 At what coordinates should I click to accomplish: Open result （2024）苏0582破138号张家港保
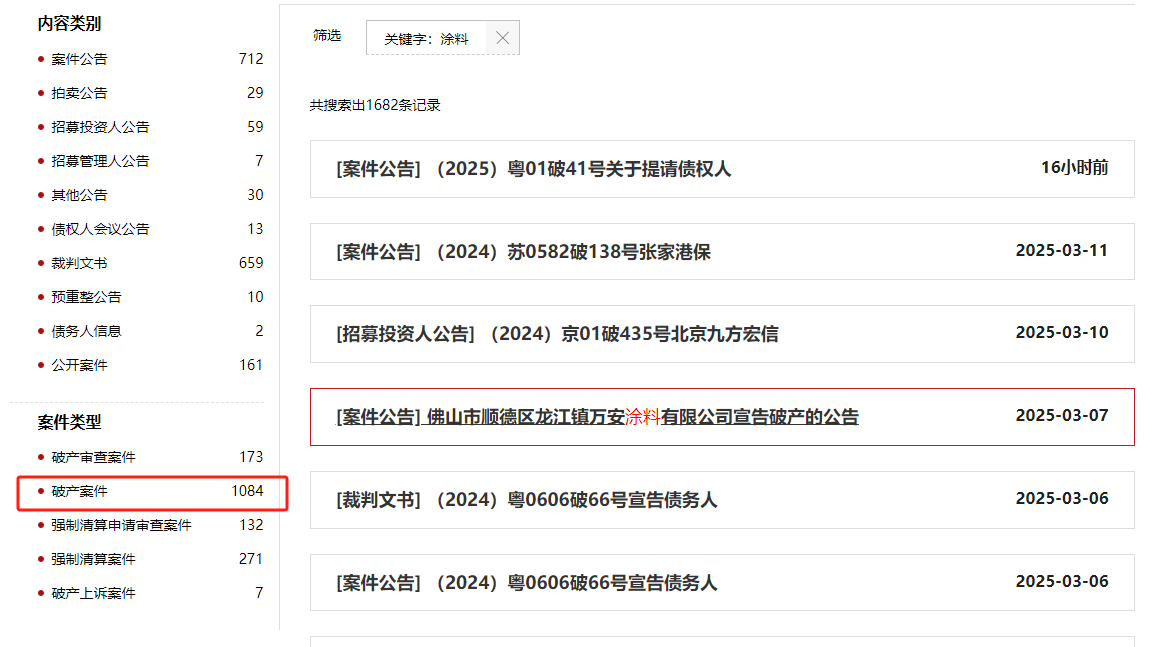pyautogui.click(x=523, y=252)
